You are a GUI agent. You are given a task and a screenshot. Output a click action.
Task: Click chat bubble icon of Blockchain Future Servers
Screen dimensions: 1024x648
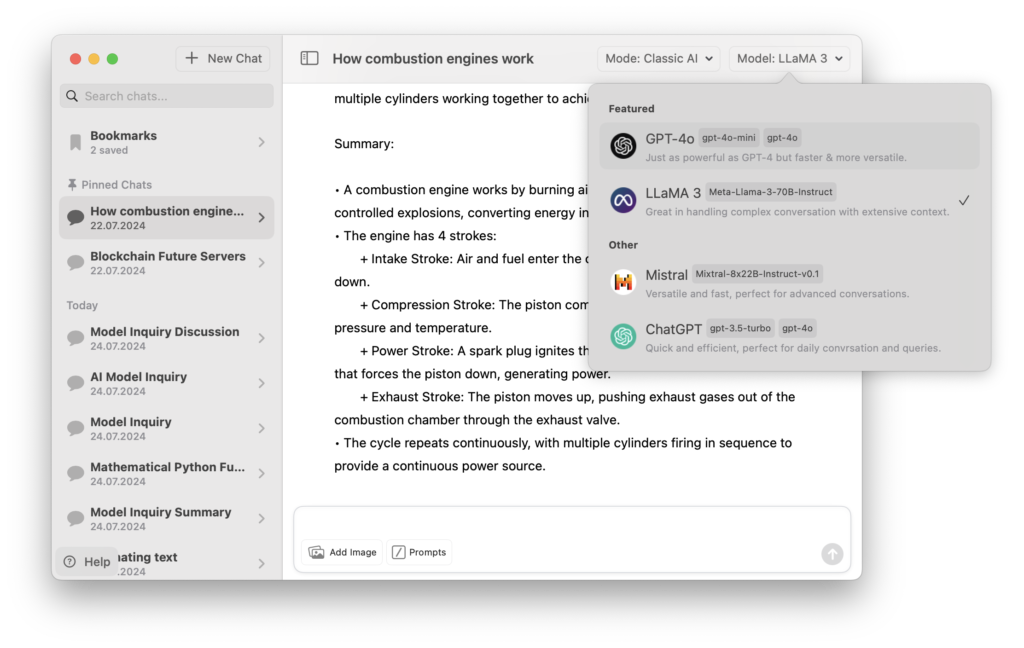pos(75,263)
